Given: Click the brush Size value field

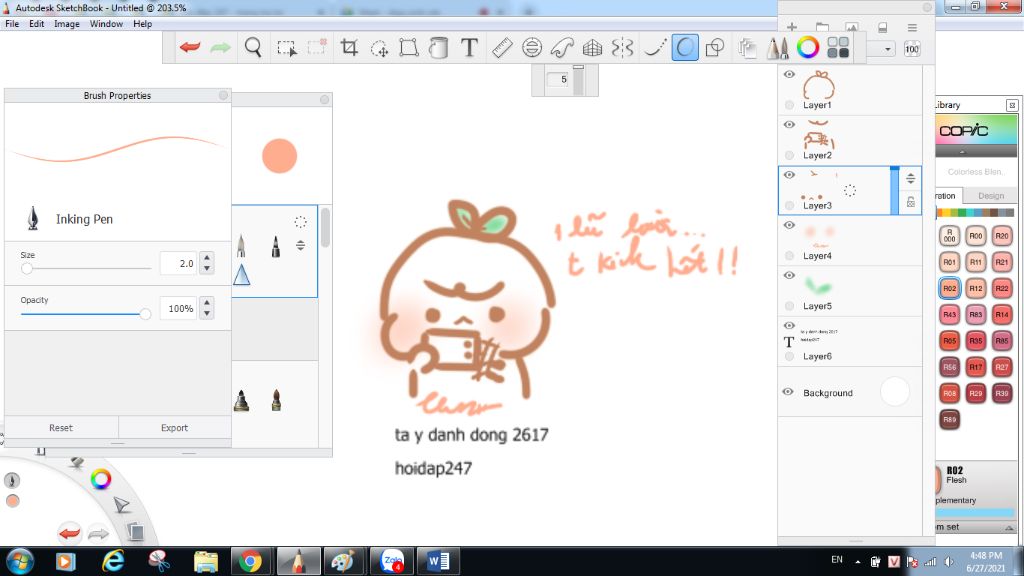Looking at the screenshot, I should point(178,263).
